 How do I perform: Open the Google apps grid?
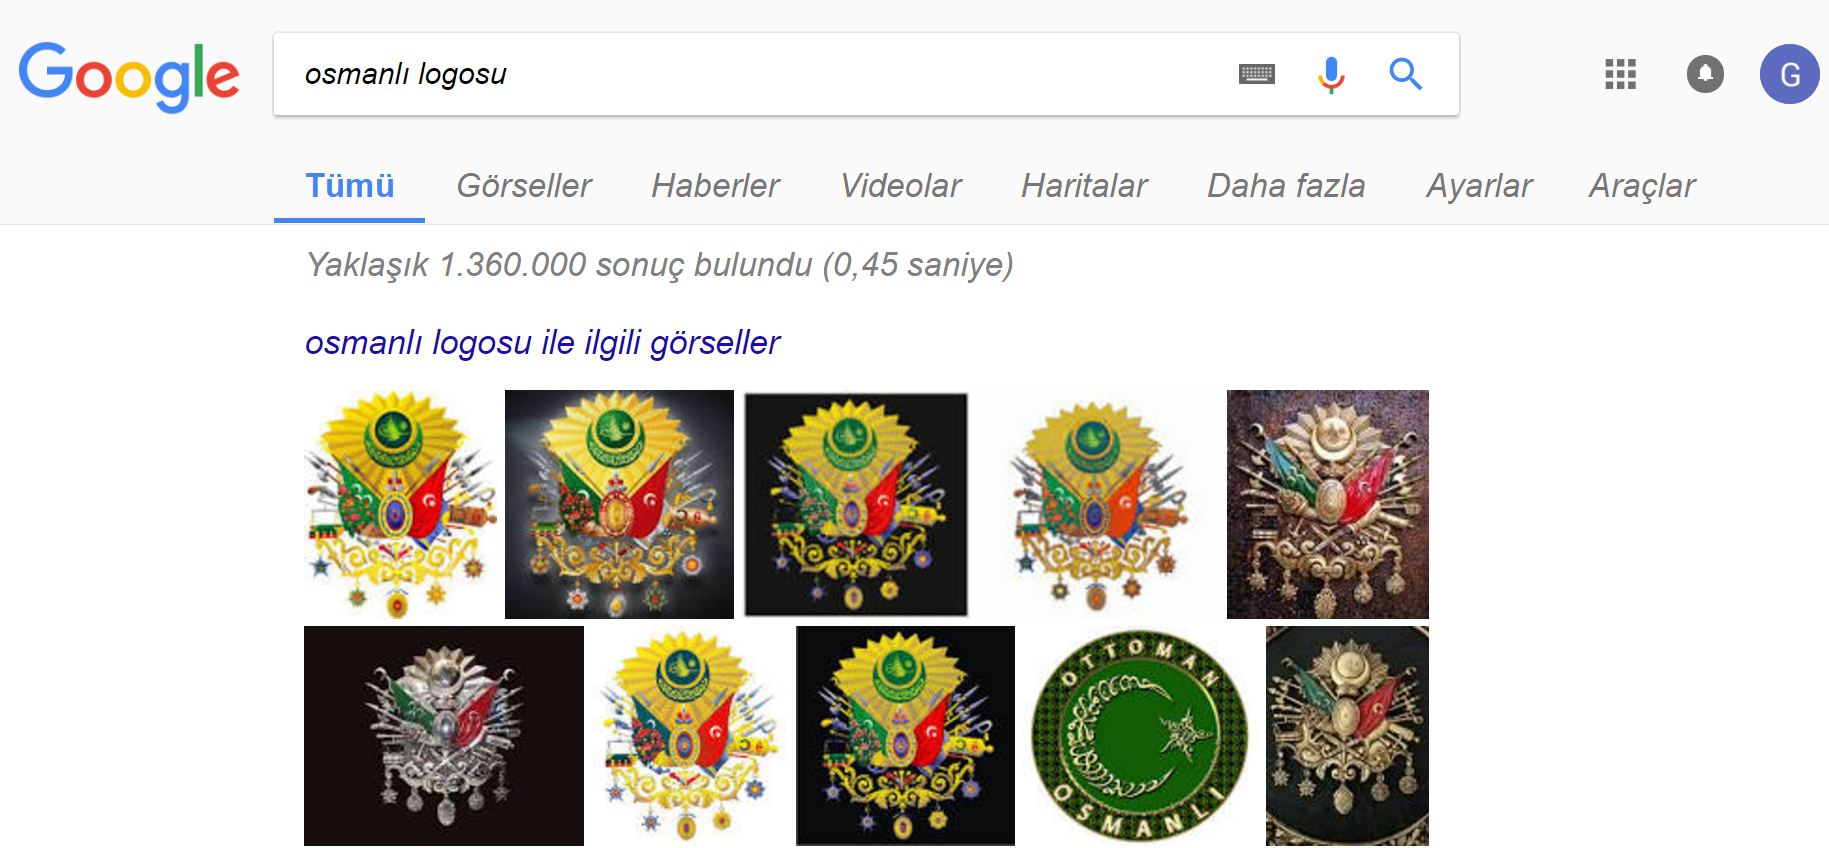[x=1620, y=74]
